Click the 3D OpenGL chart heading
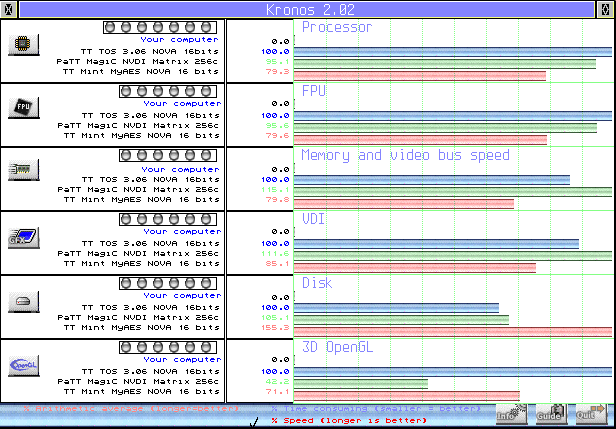Screen dimensions: 616x429 click(x=337, y=347)
